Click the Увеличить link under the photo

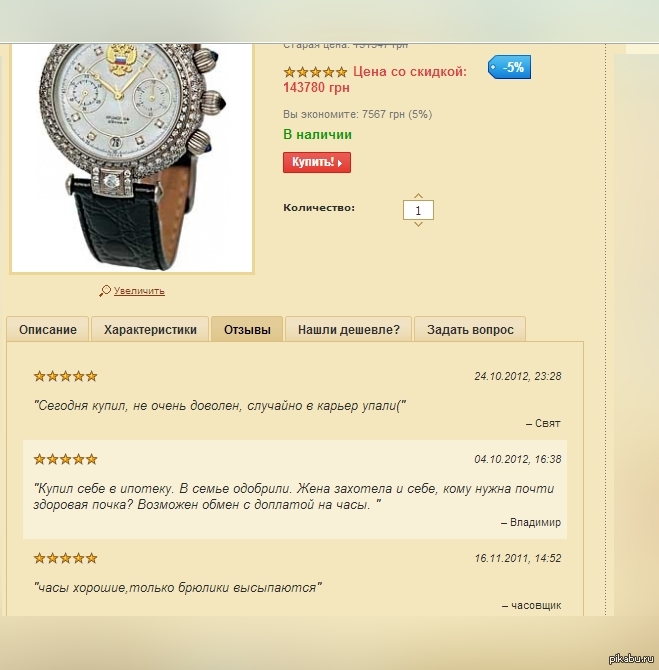(x=139, y=291)
